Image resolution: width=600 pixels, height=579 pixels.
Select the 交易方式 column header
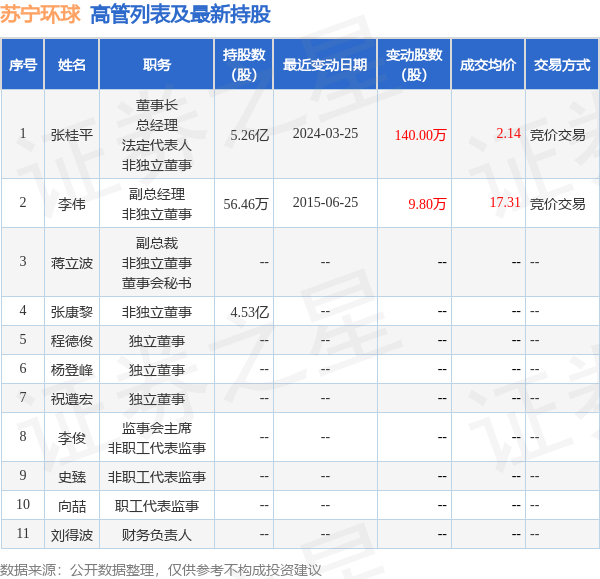[x=562, y=65]
